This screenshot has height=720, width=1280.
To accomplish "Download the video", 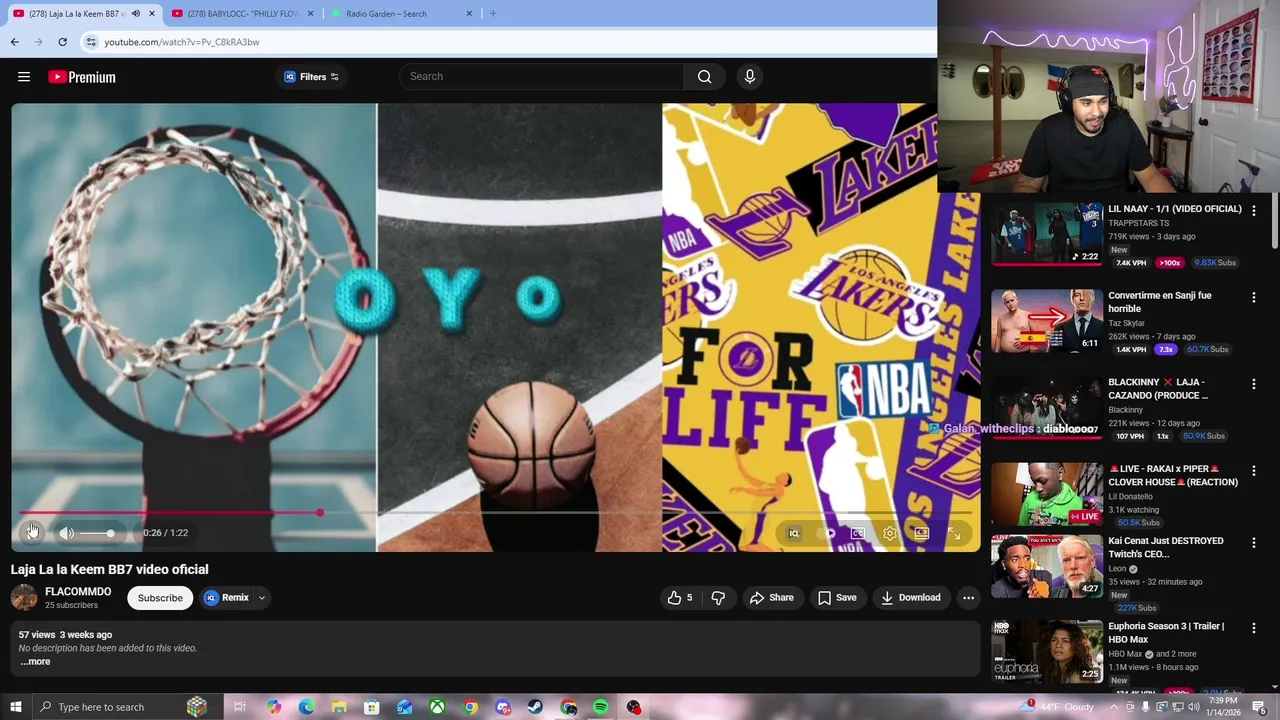I will [x=911, y=598].
